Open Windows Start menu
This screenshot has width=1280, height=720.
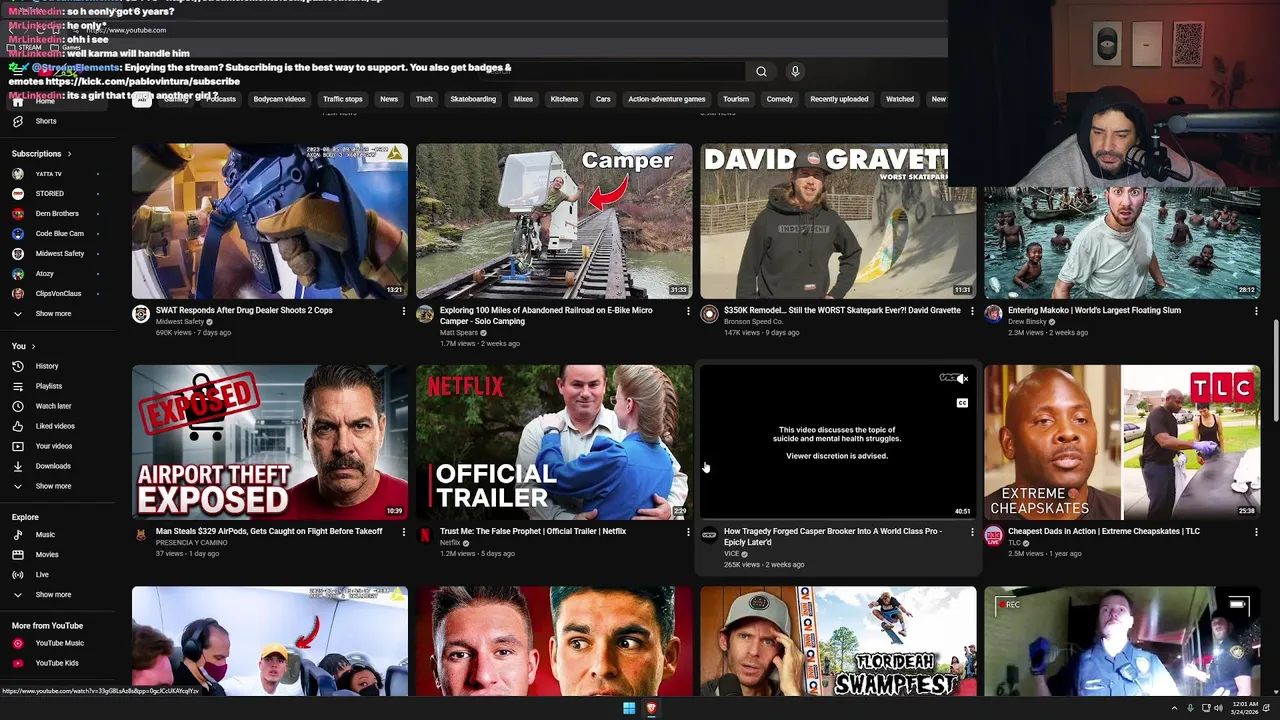click(629, 708)
